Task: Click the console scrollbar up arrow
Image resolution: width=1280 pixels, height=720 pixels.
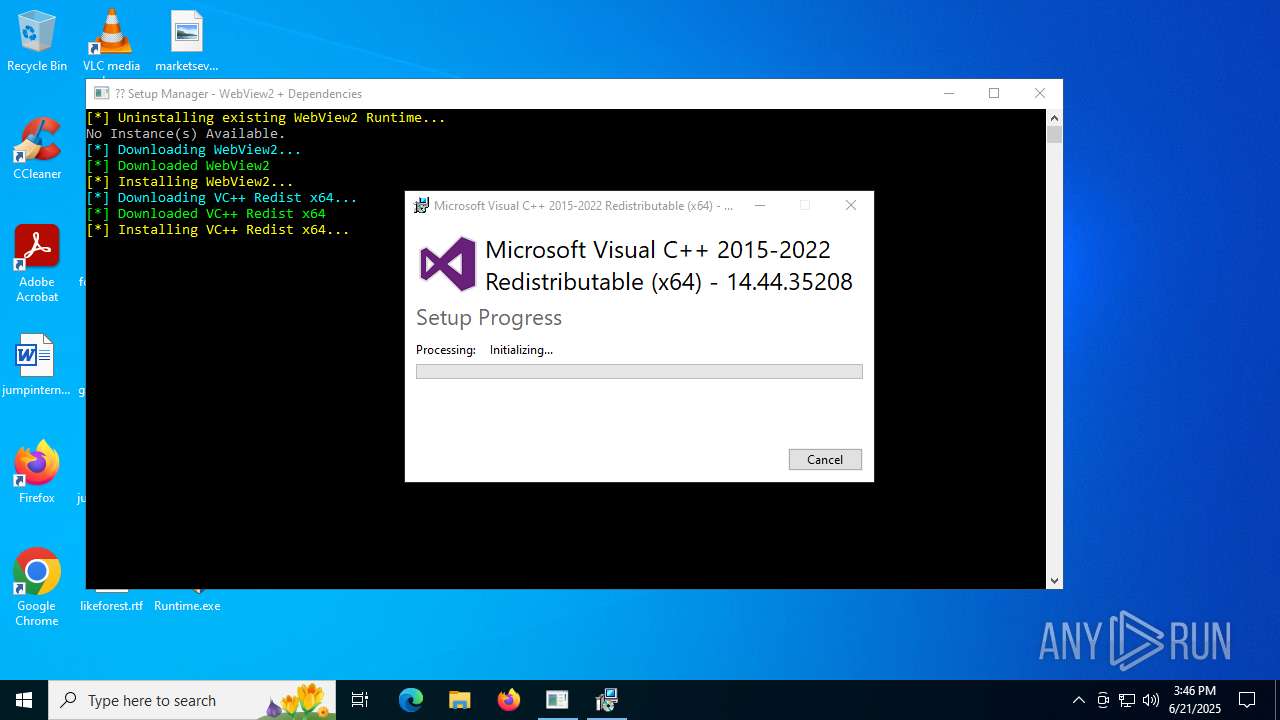Action: point(1054,118)
